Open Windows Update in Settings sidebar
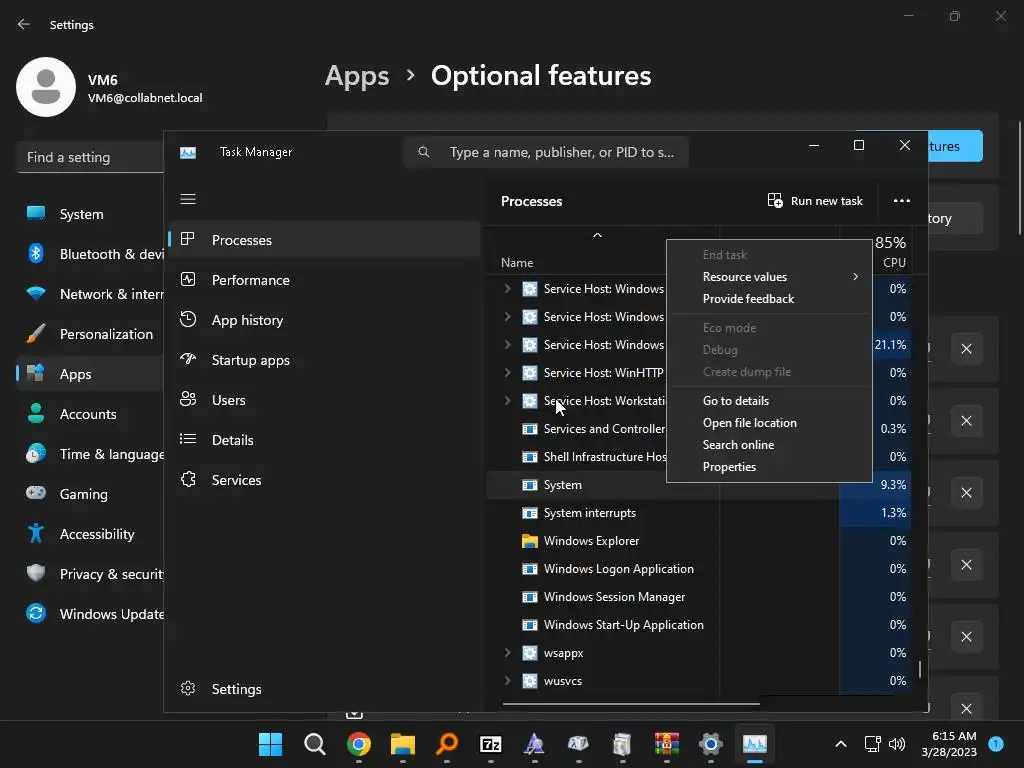This screenshot has height=768, width=1024. click(x=90, y=614)
